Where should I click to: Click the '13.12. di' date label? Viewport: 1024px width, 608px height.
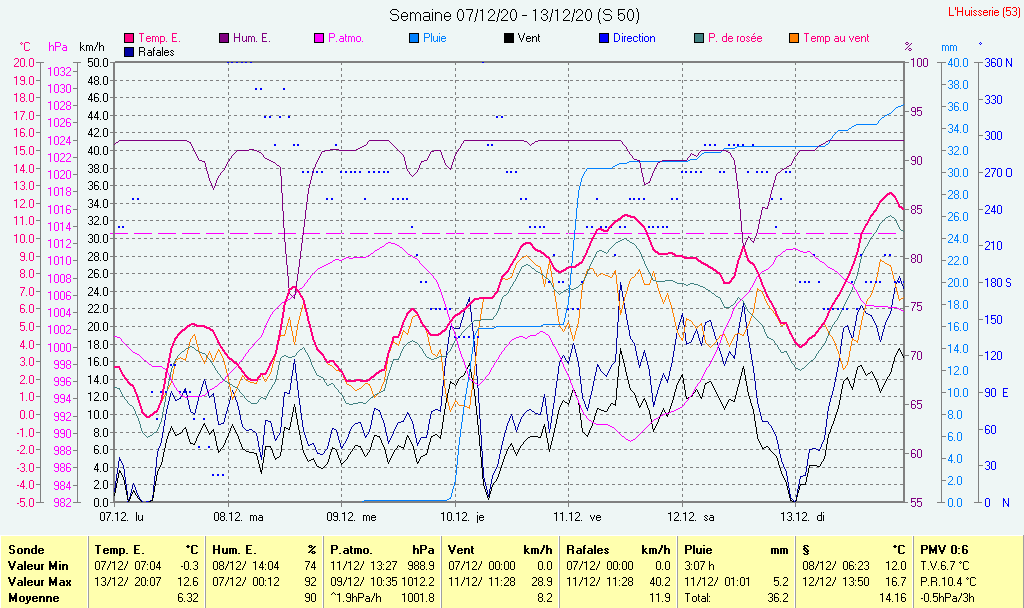(803, 517)
